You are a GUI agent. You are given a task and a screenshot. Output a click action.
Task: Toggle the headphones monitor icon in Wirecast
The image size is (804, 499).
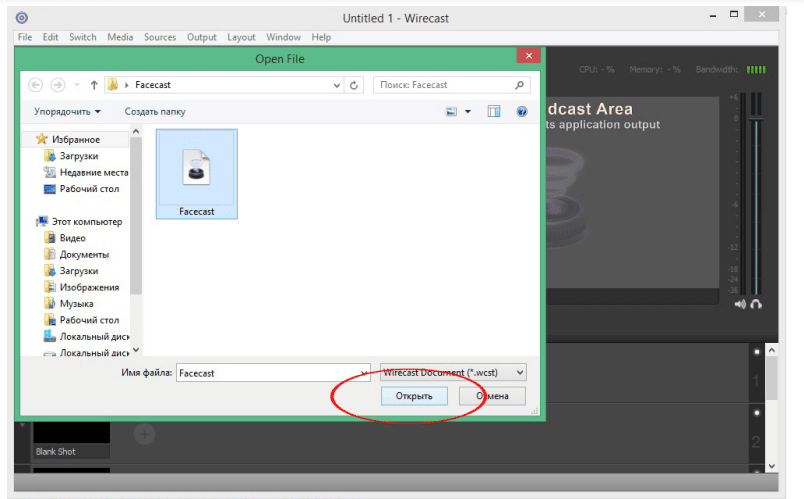756,305
